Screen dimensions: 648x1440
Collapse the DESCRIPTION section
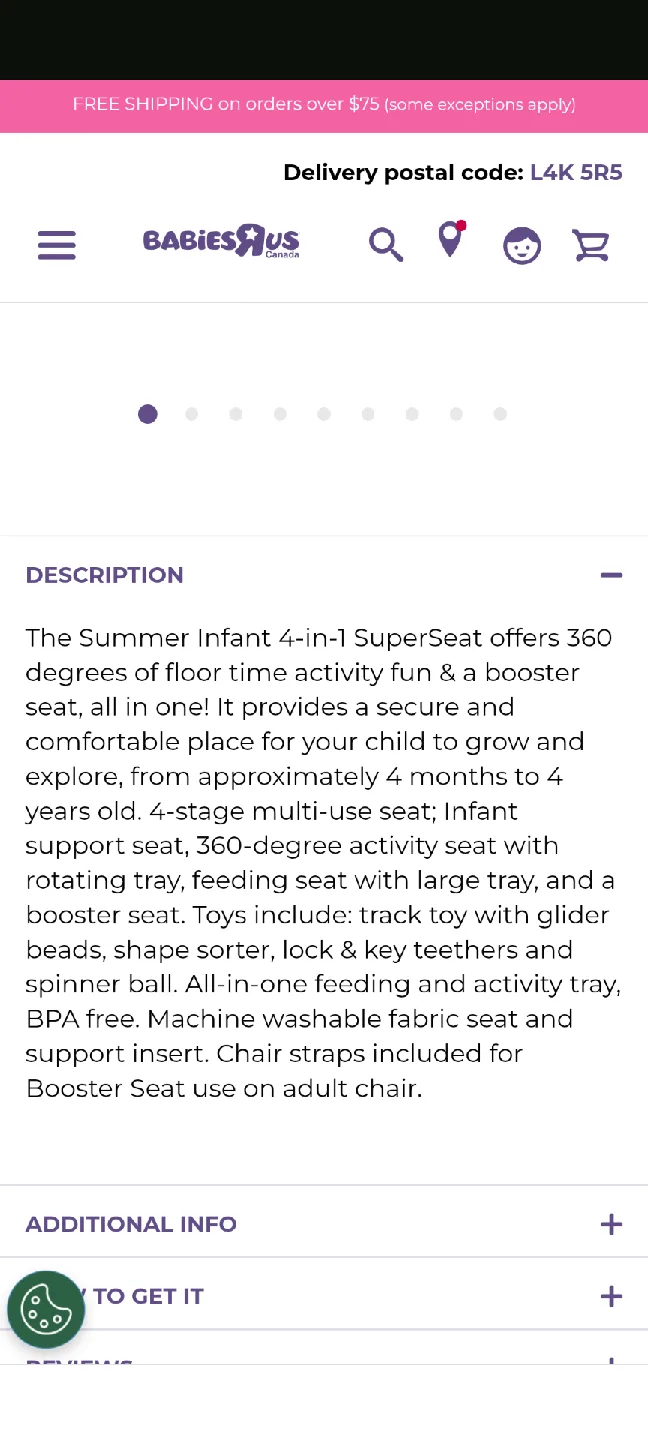(x=611, y=575)
